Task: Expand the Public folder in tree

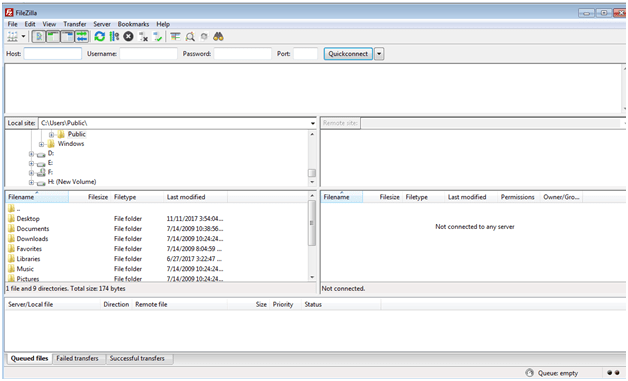Action: (51, 134)
